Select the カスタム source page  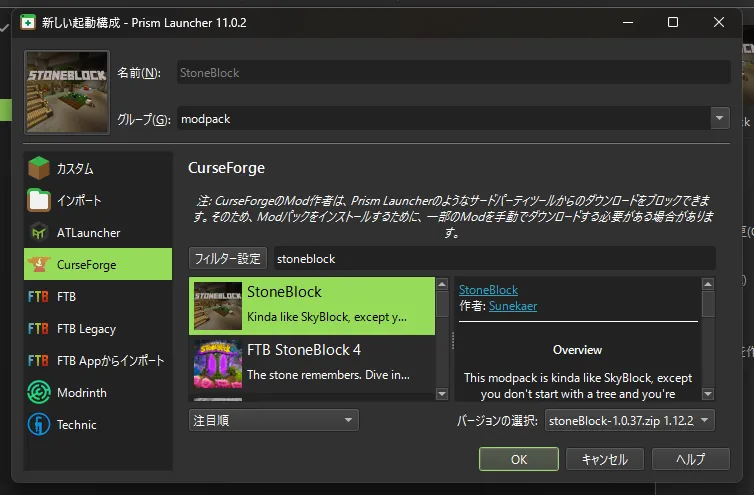98,168
